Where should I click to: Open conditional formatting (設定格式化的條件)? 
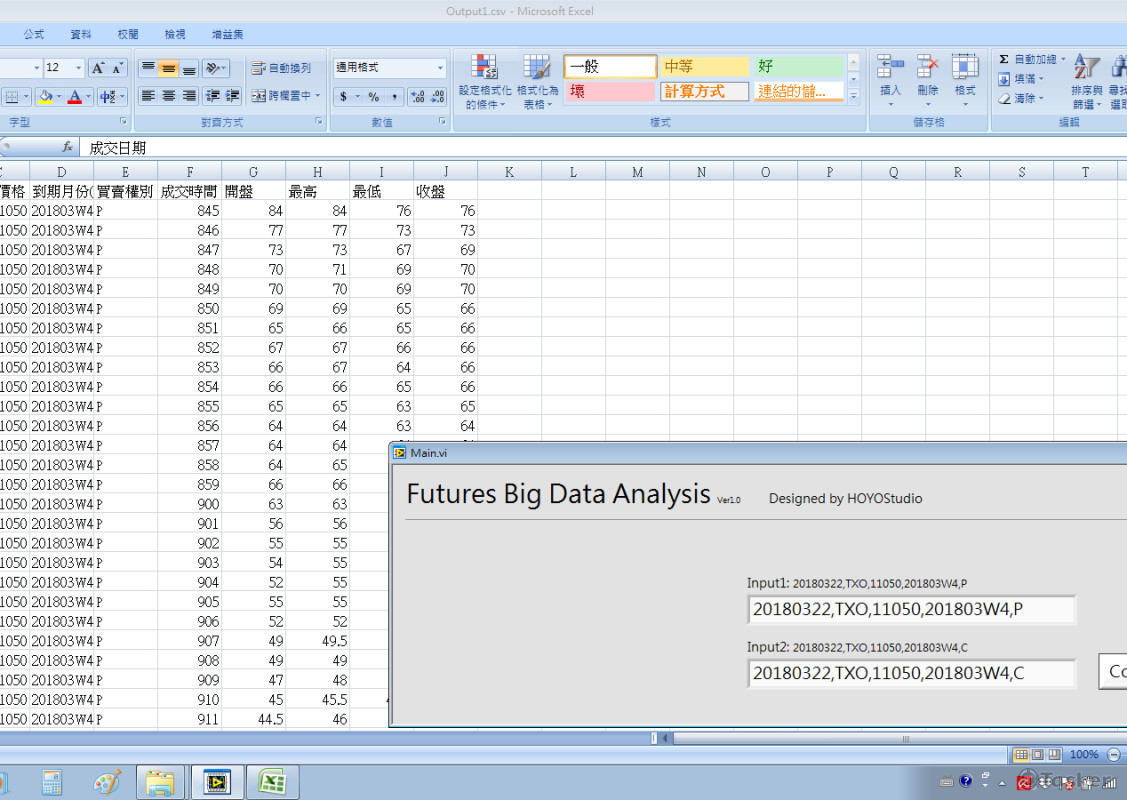(484, 82)
